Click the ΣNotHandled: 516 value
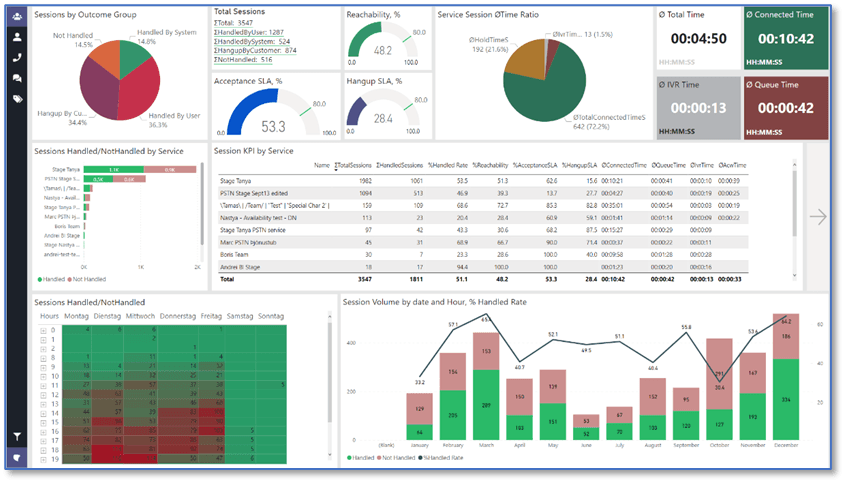The width and height of the screenshot is (845, 483). coord(243,60)
